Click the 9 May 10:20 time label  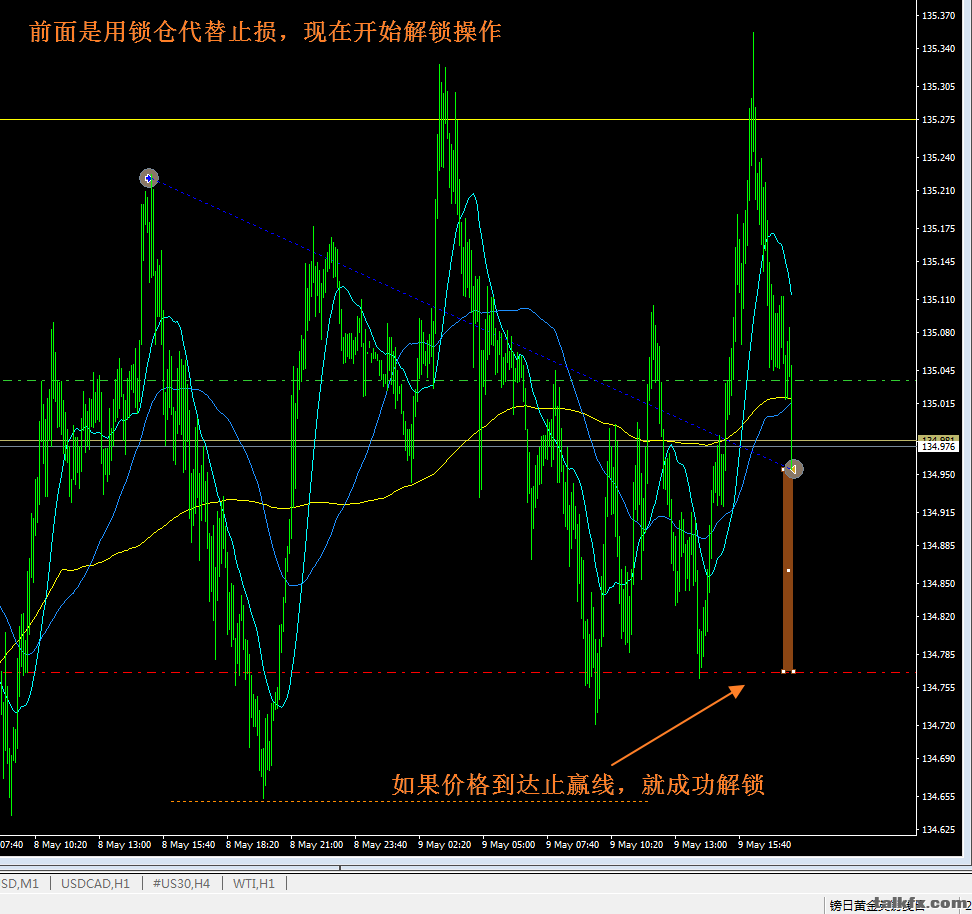click(637, 845)
